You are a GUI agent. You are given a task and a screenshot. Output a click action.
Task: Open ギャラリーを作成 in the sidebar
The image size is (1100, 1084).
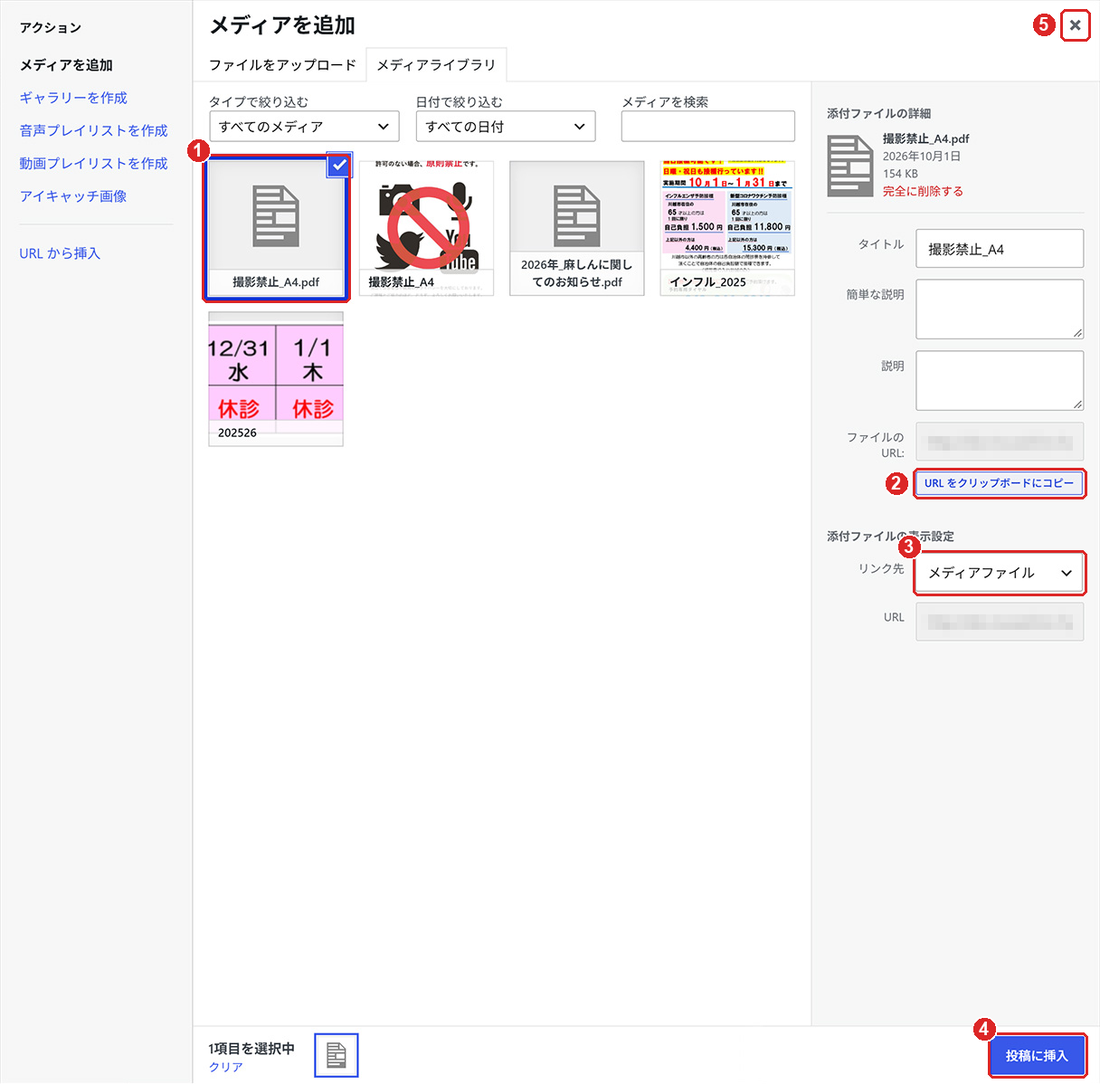tap(74, 98)
